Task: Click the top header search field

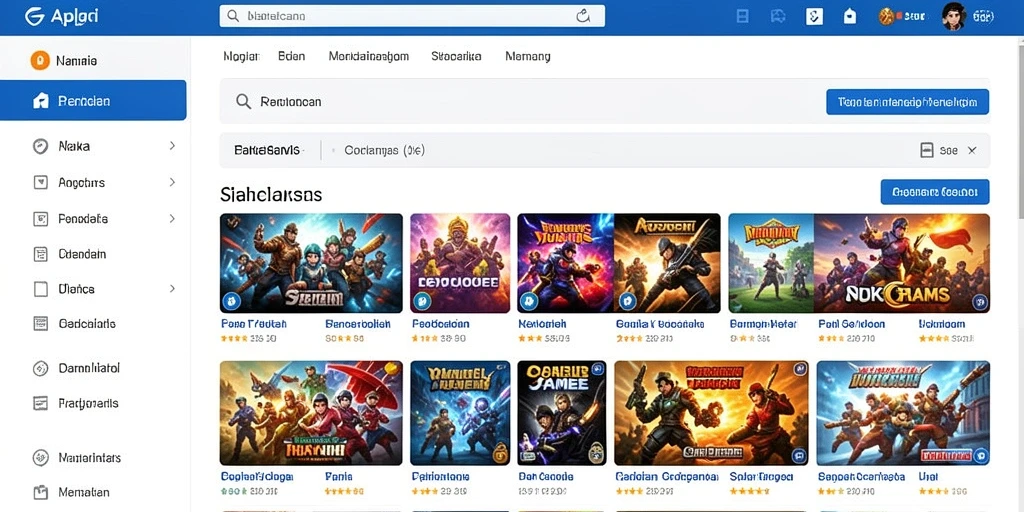Action: point(412,16)
